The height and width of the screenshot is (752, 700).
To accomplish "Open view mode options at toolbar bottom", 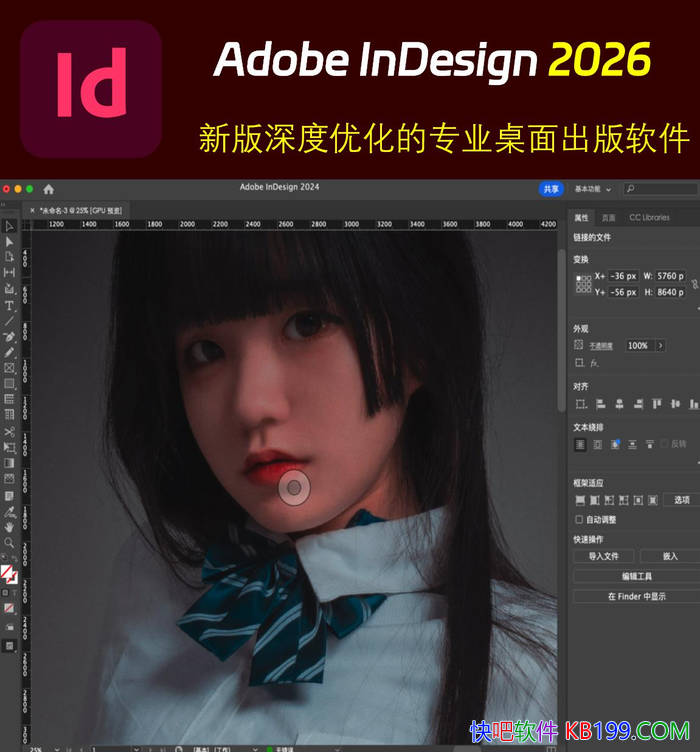I will point(9,646).
